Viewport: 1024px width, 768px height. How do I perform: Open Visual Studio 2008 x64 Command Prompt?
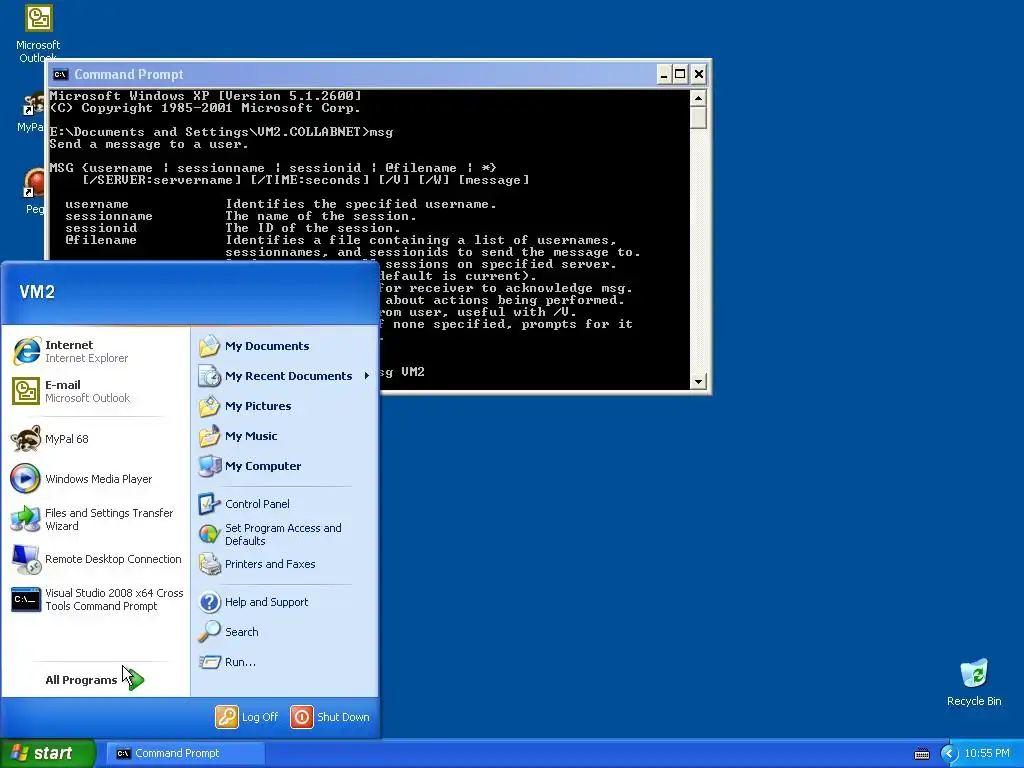point(96,600)
